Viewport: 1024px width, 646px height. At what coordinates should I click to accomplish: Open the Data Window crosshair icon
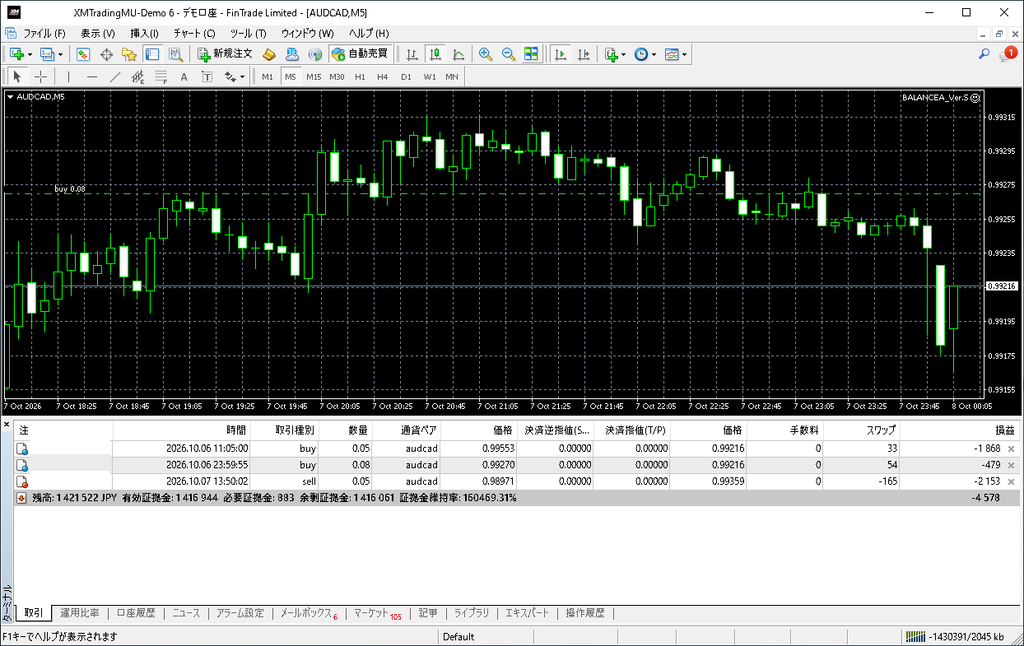click(106, 54)
